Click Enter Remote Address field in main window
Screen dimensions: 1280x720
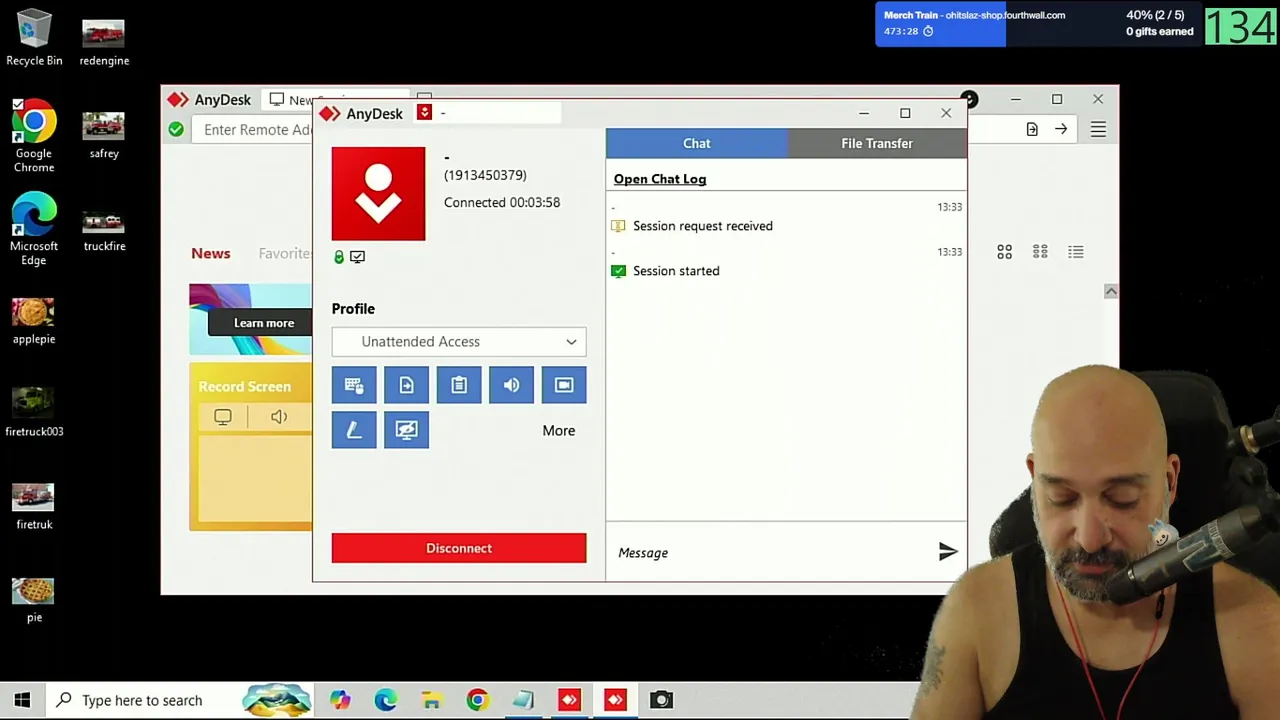click(258, 129)
